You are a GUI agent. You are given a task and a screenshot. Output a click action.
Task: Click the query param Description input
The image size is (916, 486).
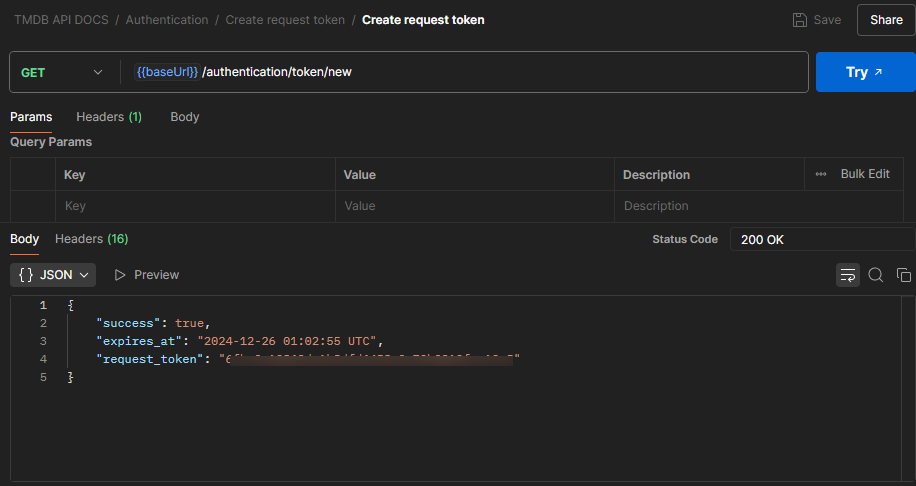point(758,206)
